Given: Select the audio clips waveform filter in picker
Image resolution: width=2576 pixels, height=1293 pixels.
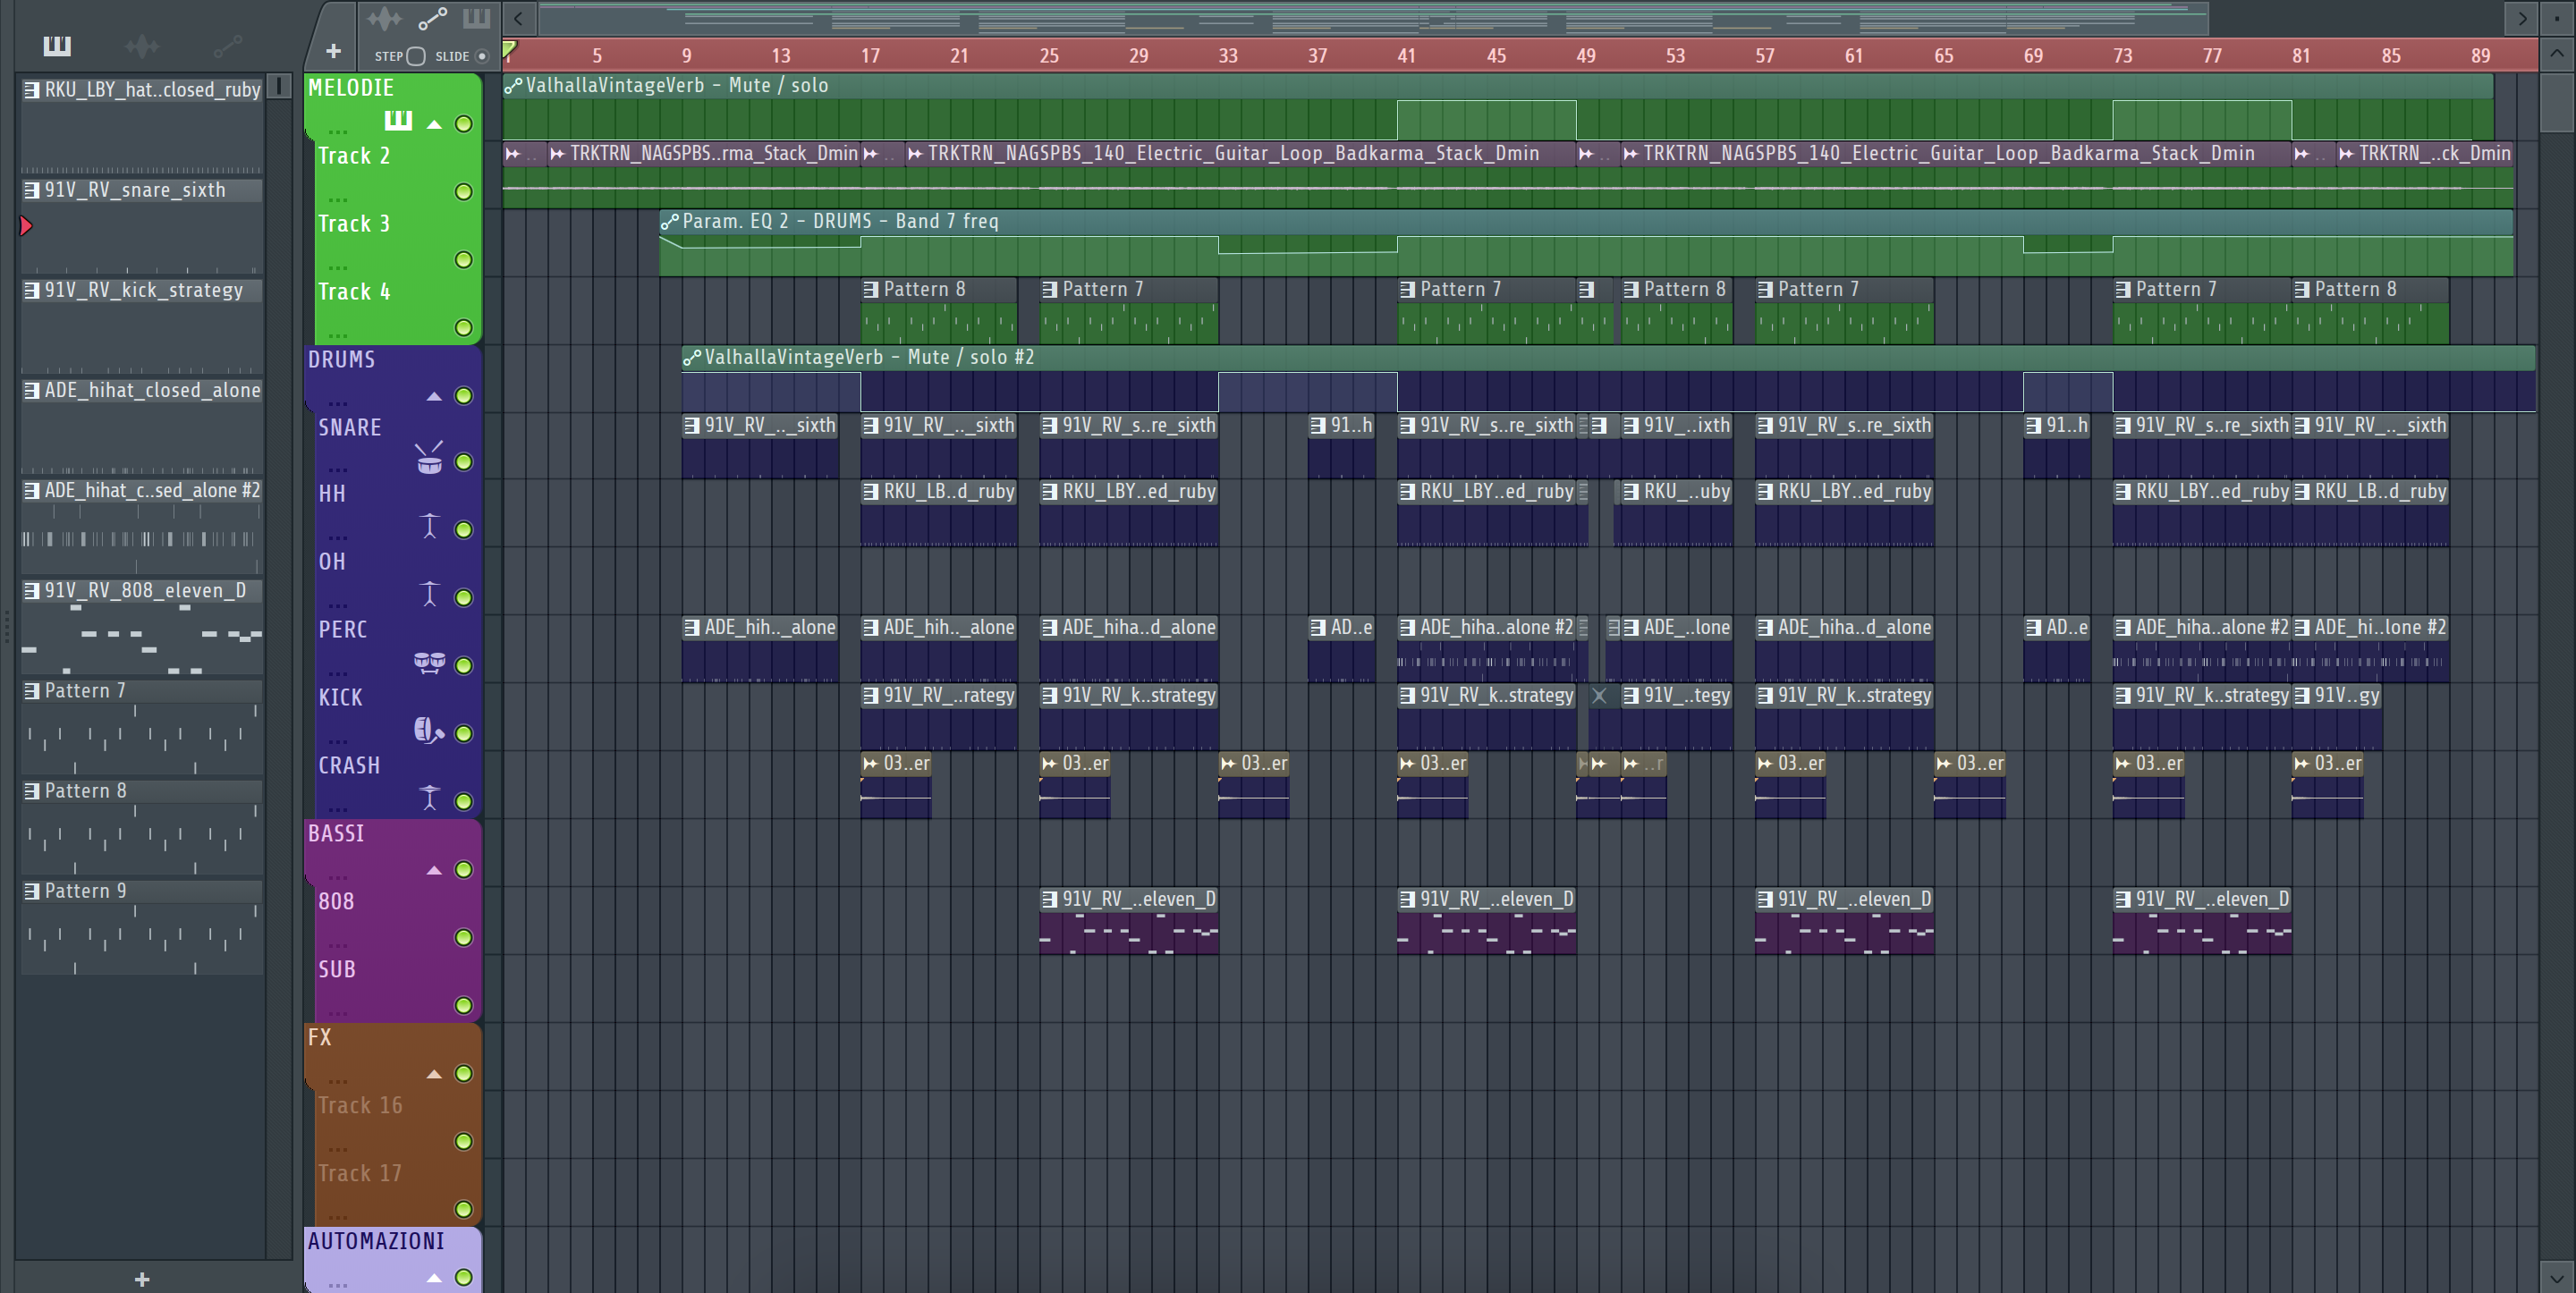Looking at the screenshot, I should tap(142, 45).
